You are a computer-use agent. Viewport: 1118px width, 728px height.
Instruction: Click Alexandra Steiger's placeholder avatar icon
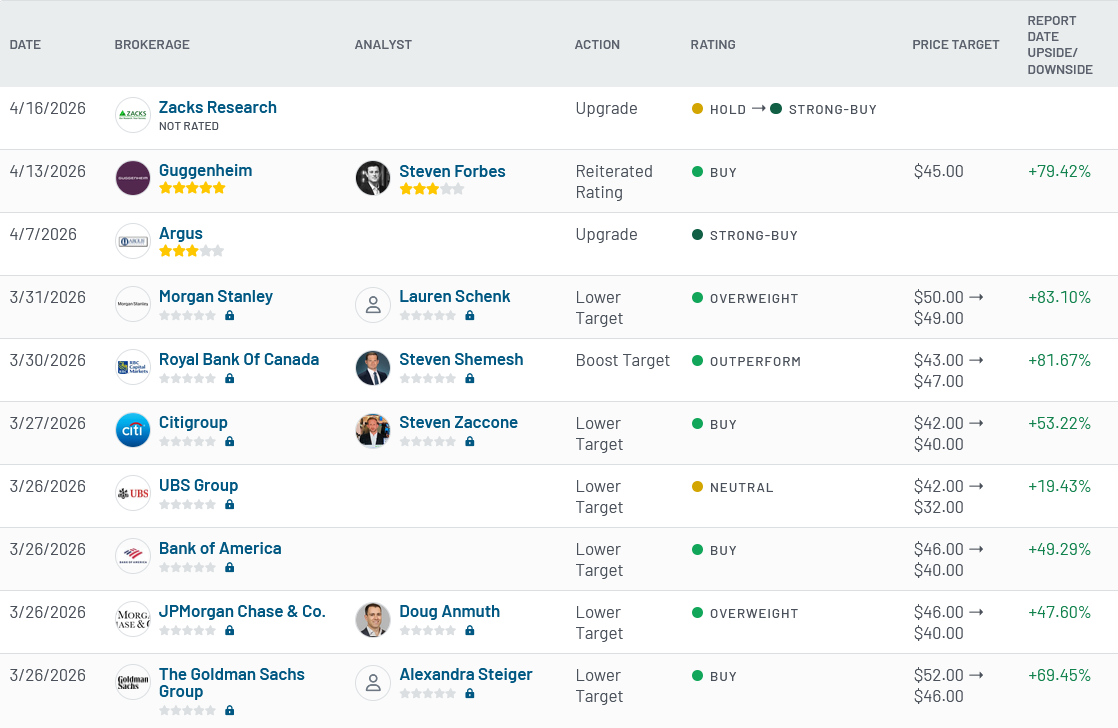(373, 683)
